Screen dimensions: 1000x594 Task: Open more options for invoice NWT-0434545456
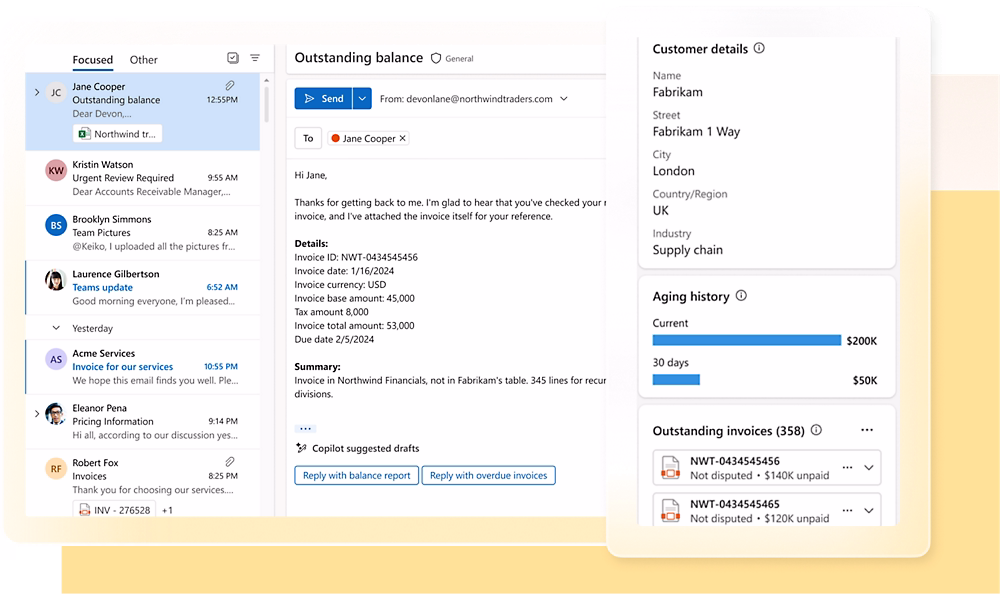click(x=847, y=468)
